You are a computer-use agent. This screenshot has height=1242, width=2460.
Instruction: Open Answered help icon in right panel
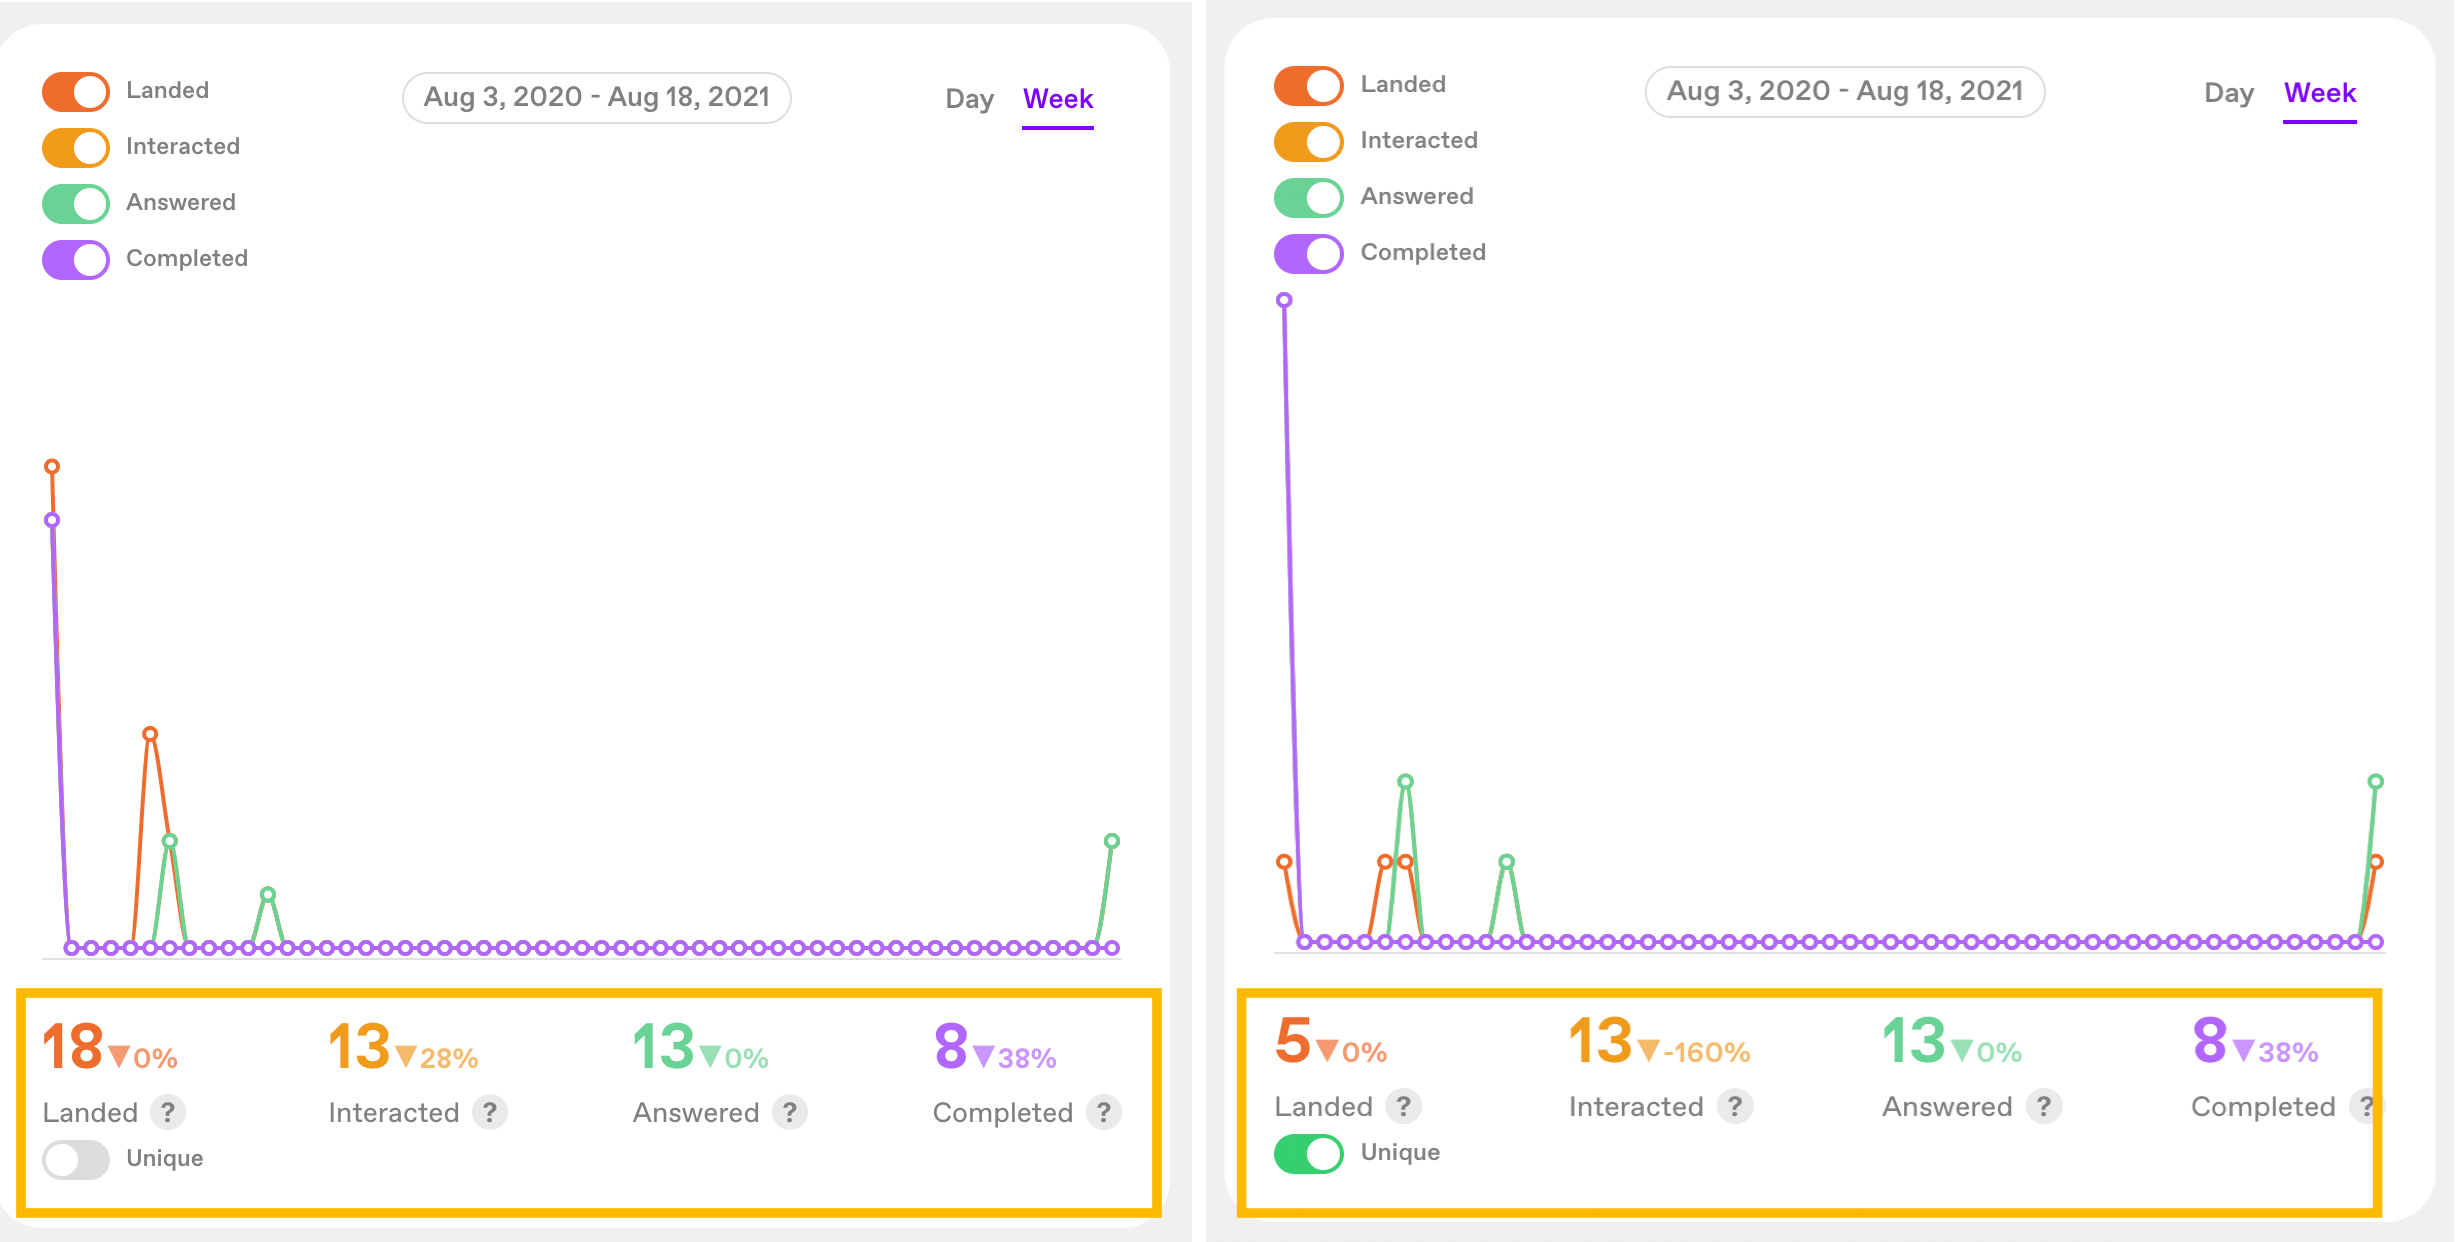[x=2044, y=1106]
